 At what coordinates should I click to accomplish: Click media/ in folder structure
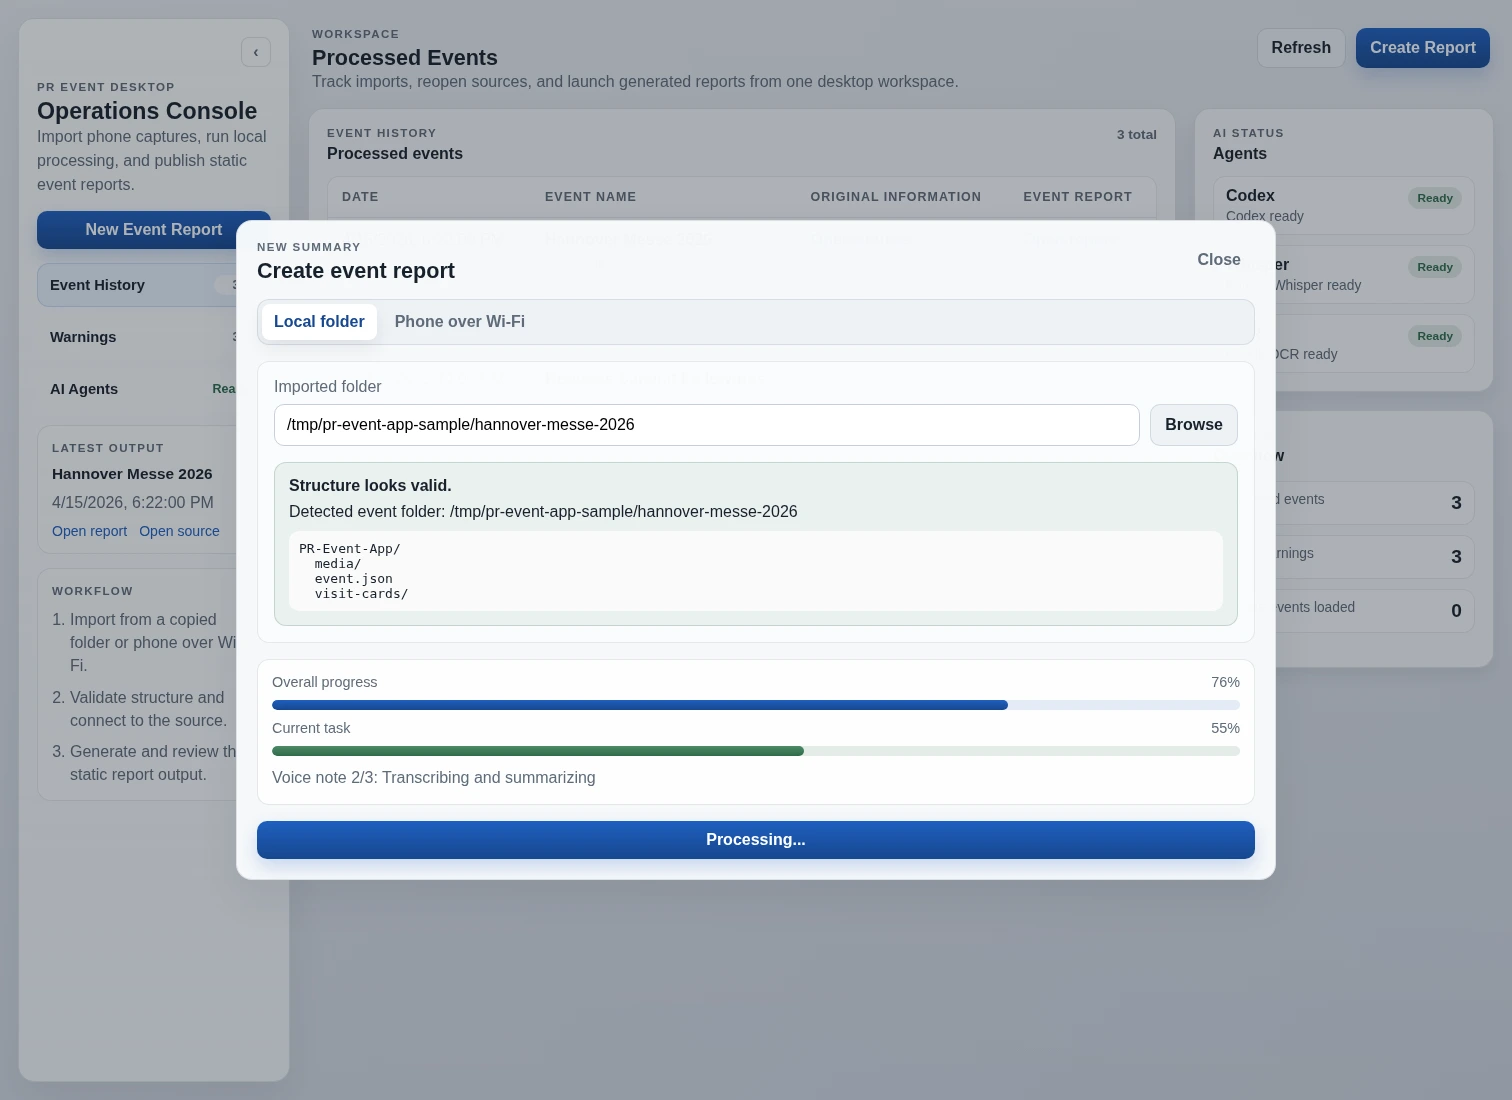click(x=338, y=564)
